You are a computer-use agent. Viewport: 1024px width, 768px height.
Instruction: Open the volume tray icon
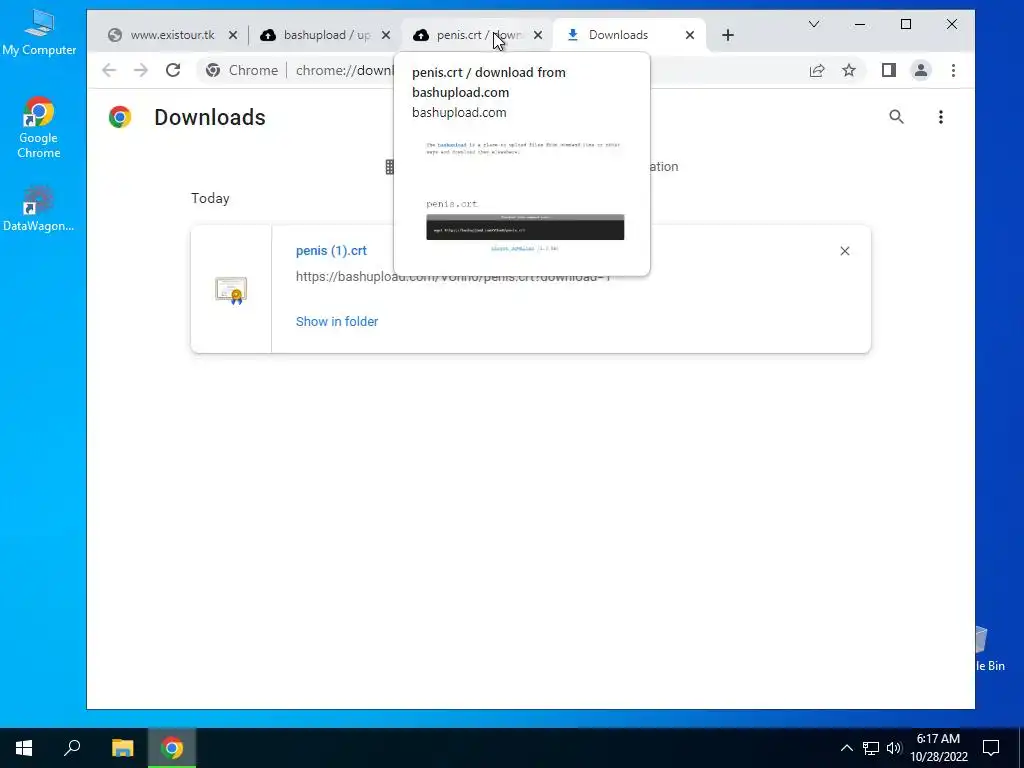click(894, 748)
